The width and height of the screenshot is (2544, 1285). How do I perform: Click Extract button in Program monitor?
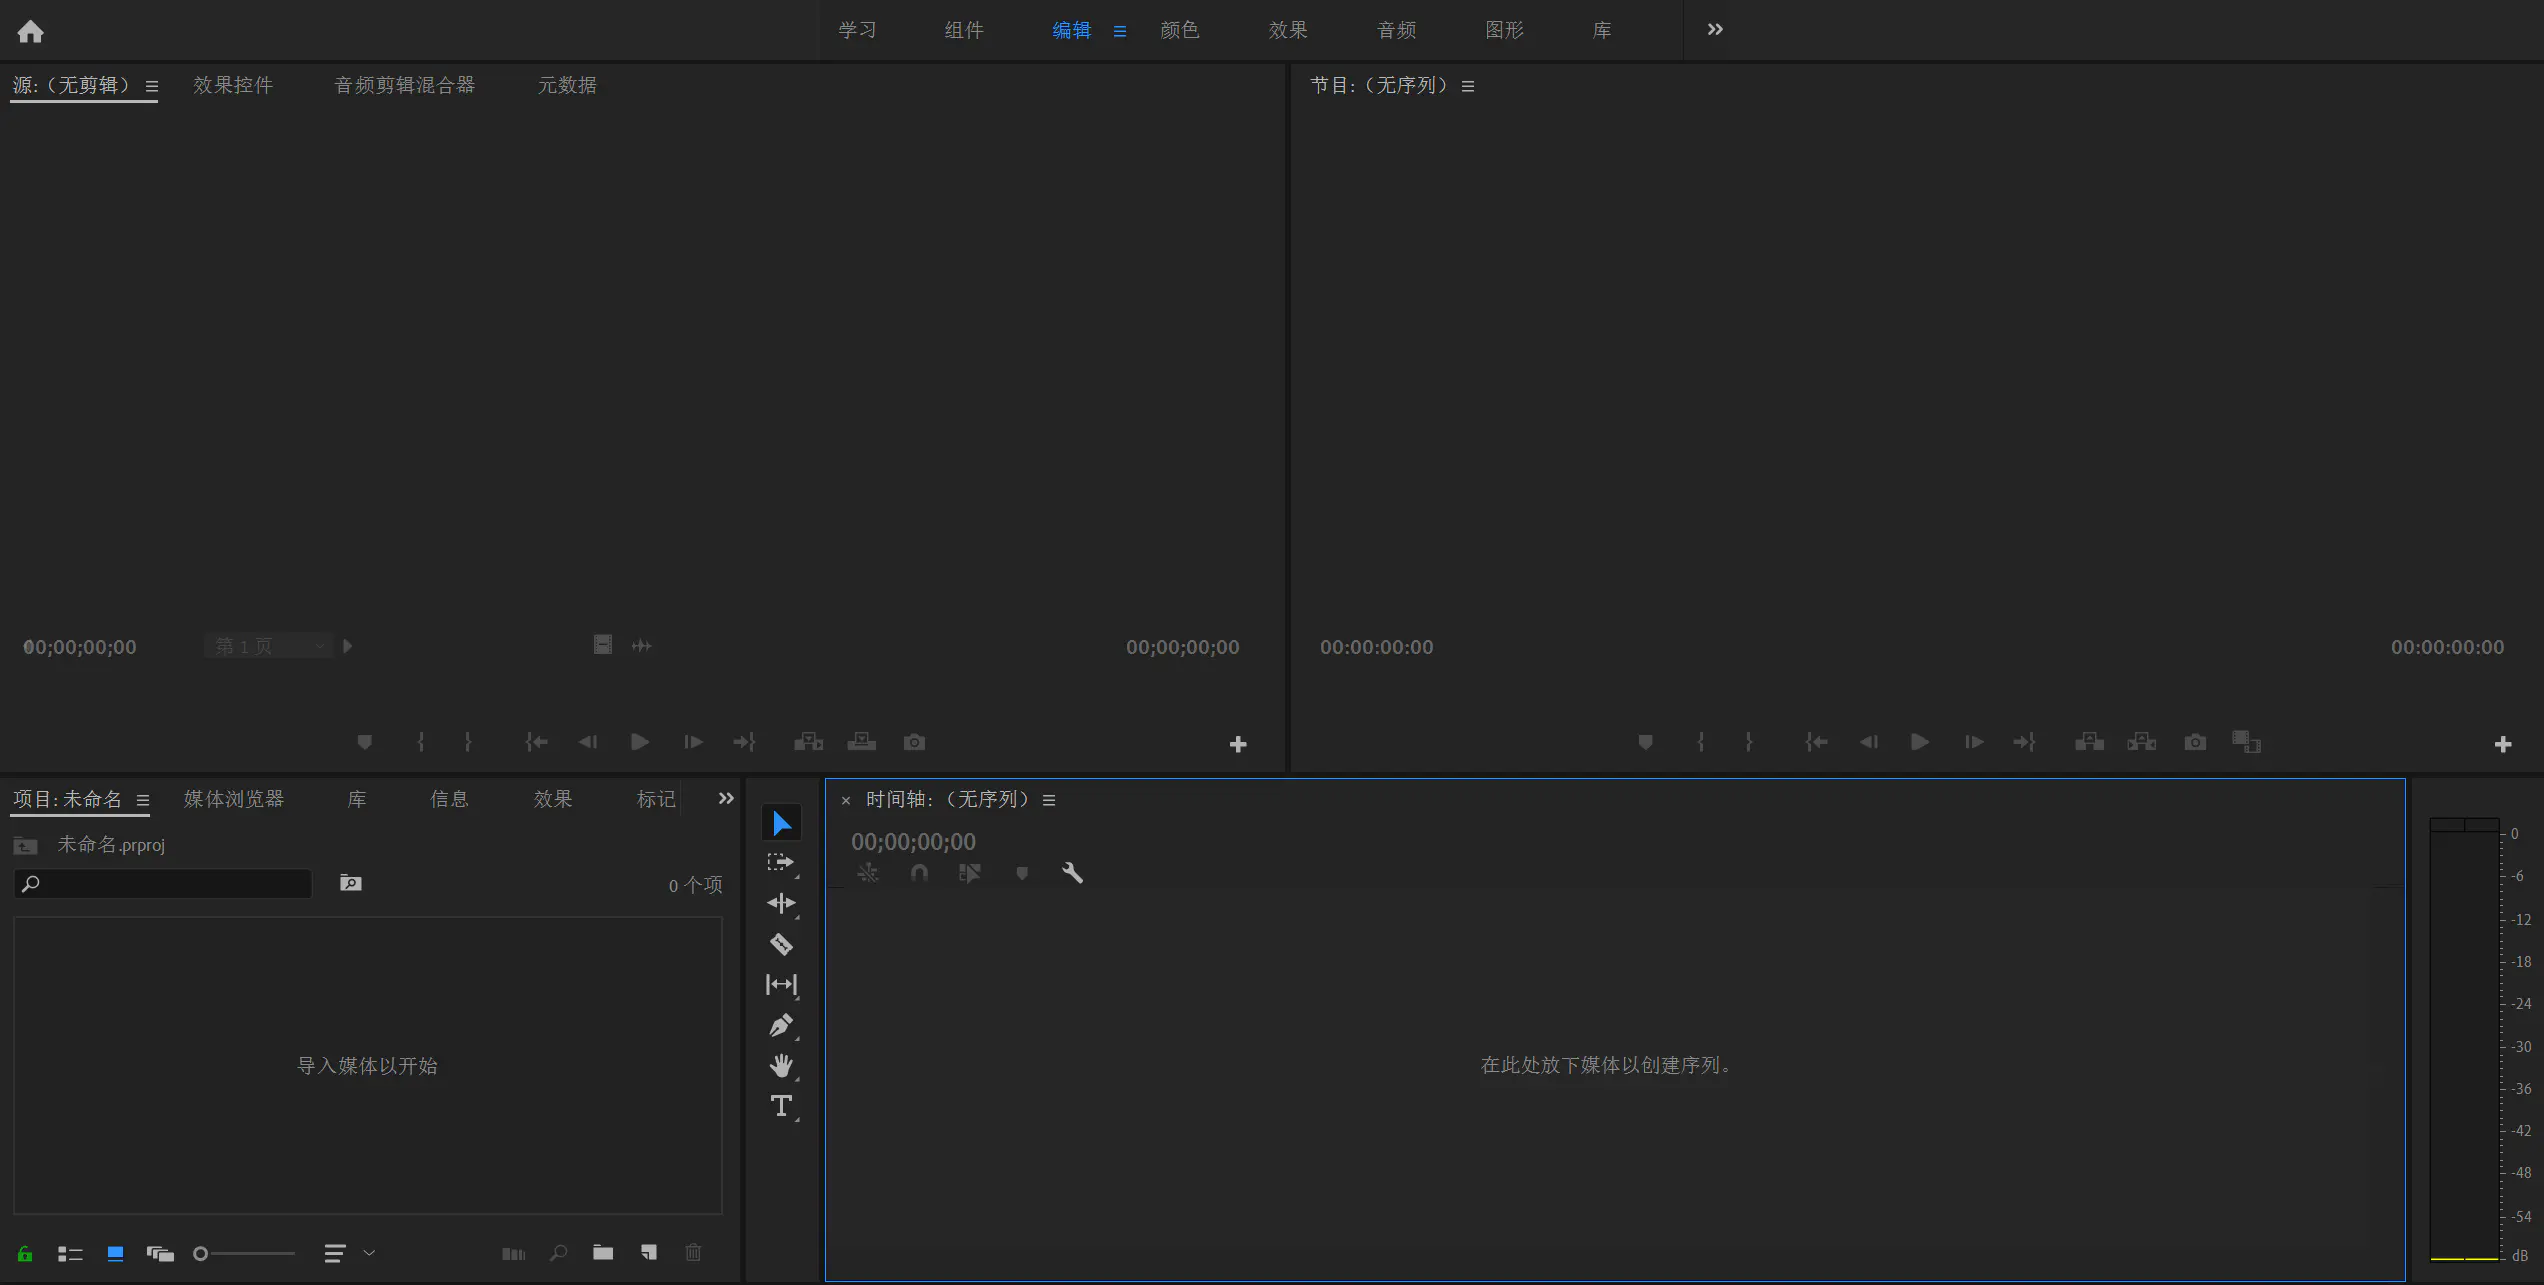coord(2141,742)
